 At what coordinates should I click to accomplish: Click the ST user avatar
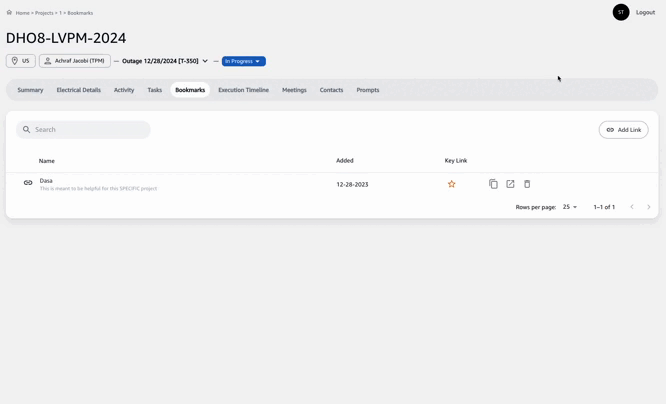621,12
